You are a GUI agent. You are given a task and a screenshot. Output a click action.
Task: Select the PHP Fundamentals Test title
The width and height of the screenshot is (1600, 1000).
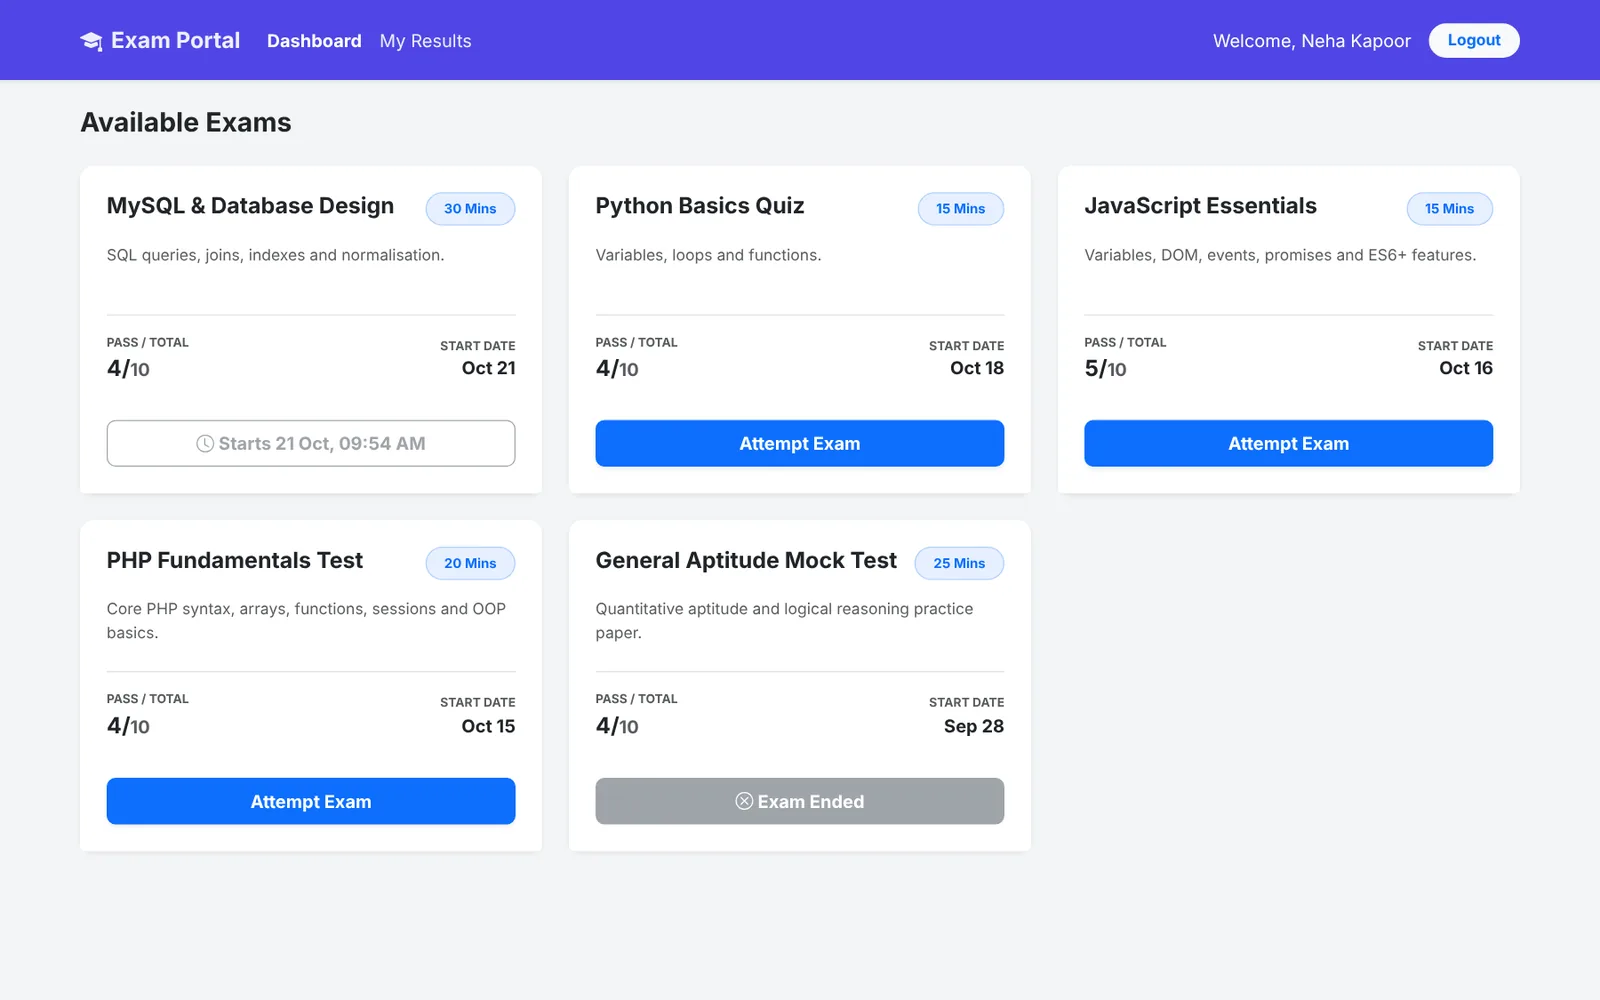tap(235, 560)
